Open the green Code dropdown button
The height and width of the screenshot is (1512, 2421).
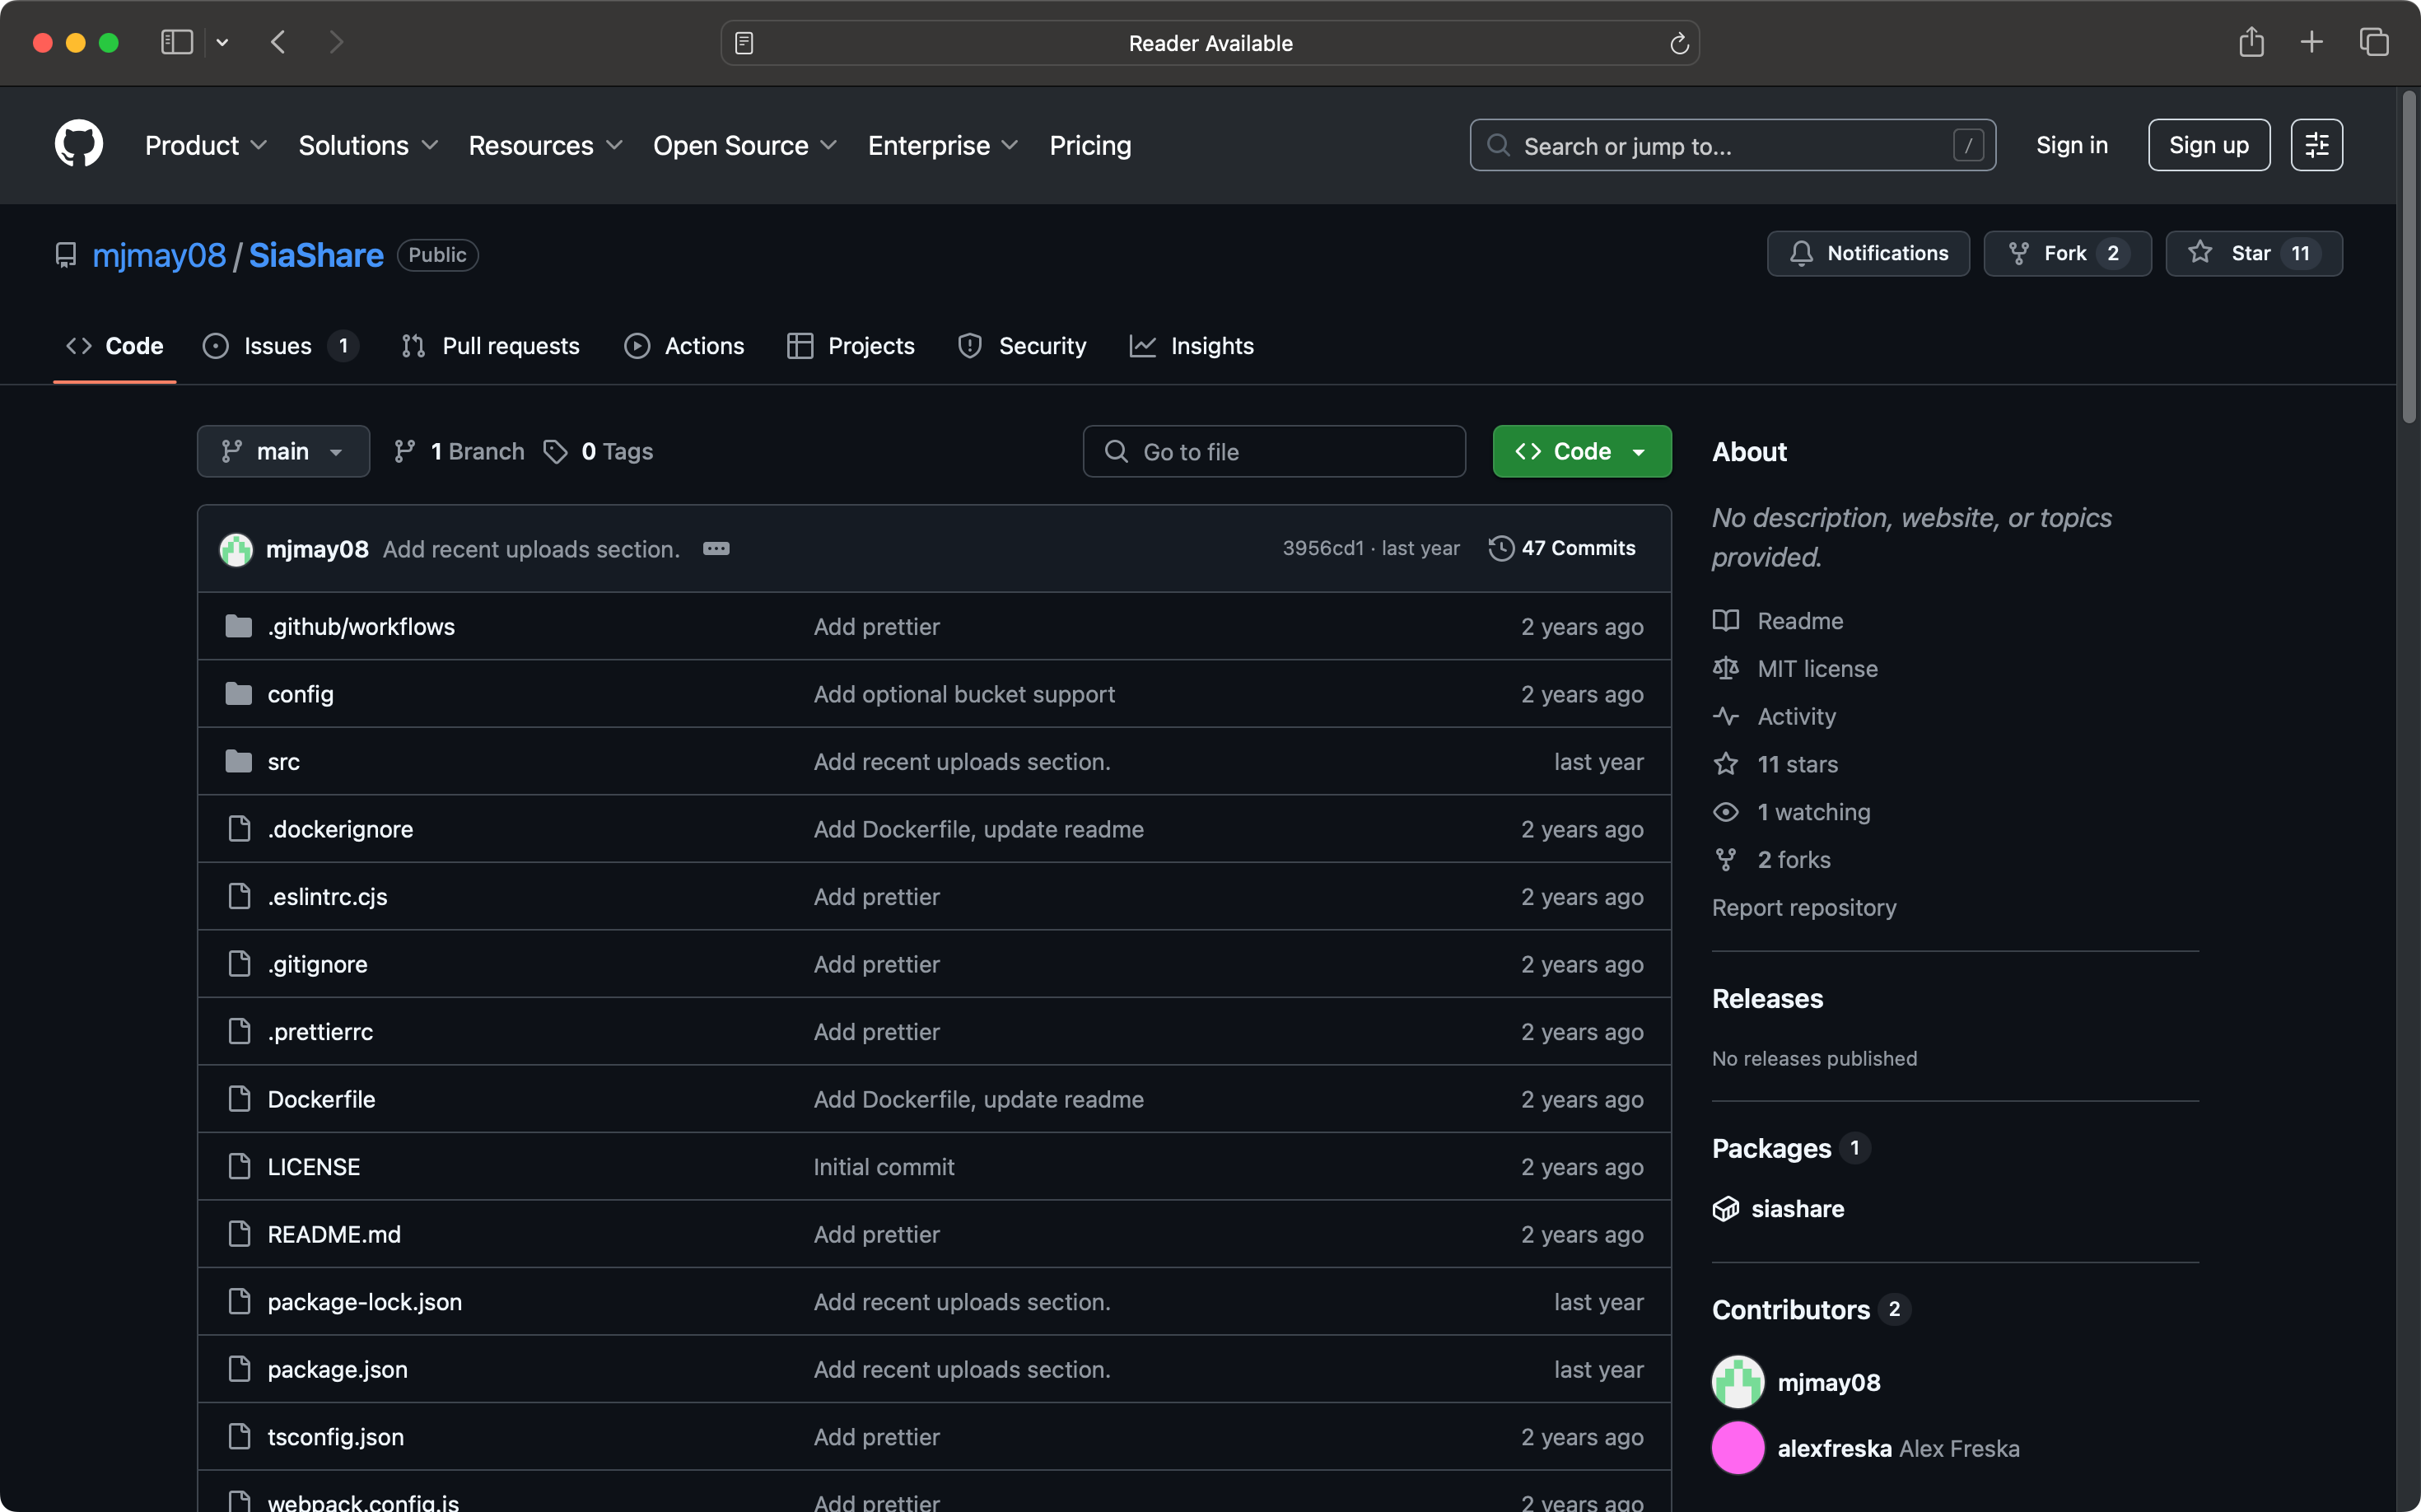pos(1582,451)
